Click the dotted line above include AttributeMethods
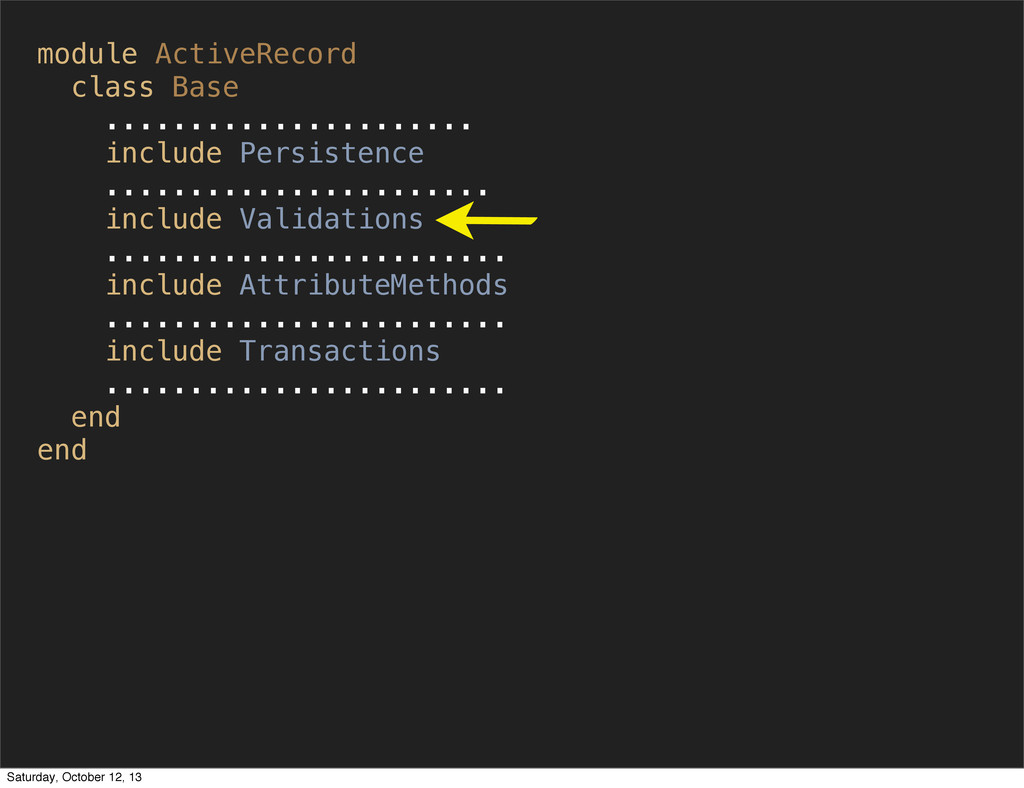 coord(306,258)
